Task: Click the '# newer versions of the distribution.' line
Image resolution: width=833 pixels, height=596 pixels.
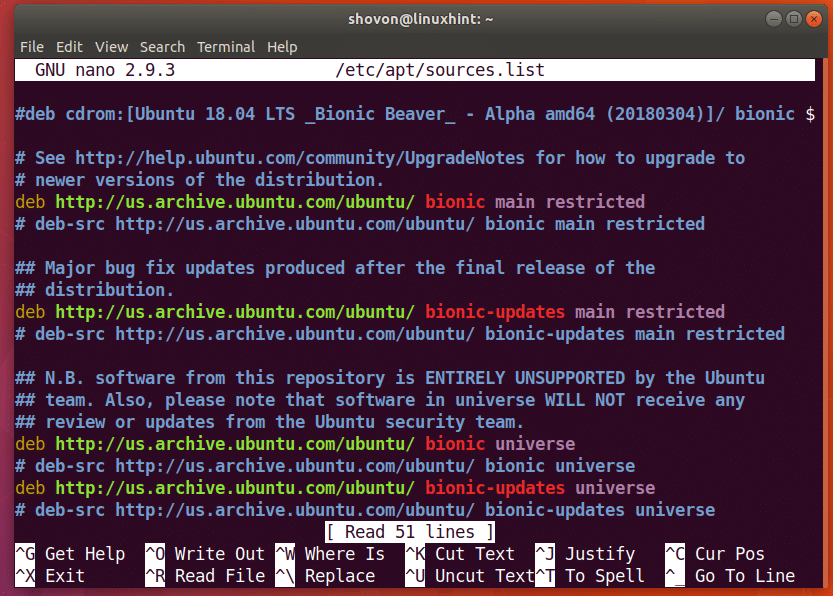Action: click(199, 180)
